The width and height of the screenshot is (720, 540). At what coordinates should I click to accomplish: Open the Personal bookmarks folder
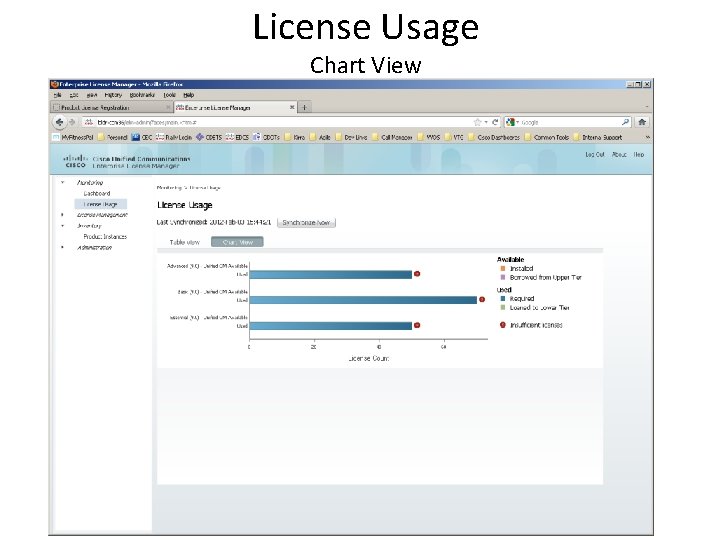coord(112,137)
